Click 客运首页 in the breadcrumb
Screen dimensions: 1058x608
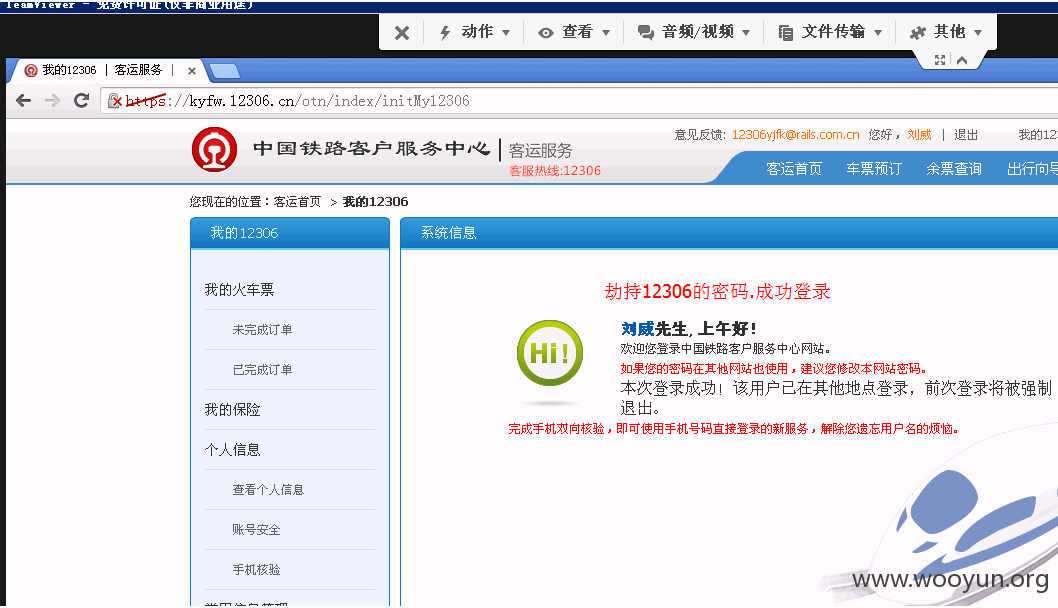click(298, 202)
